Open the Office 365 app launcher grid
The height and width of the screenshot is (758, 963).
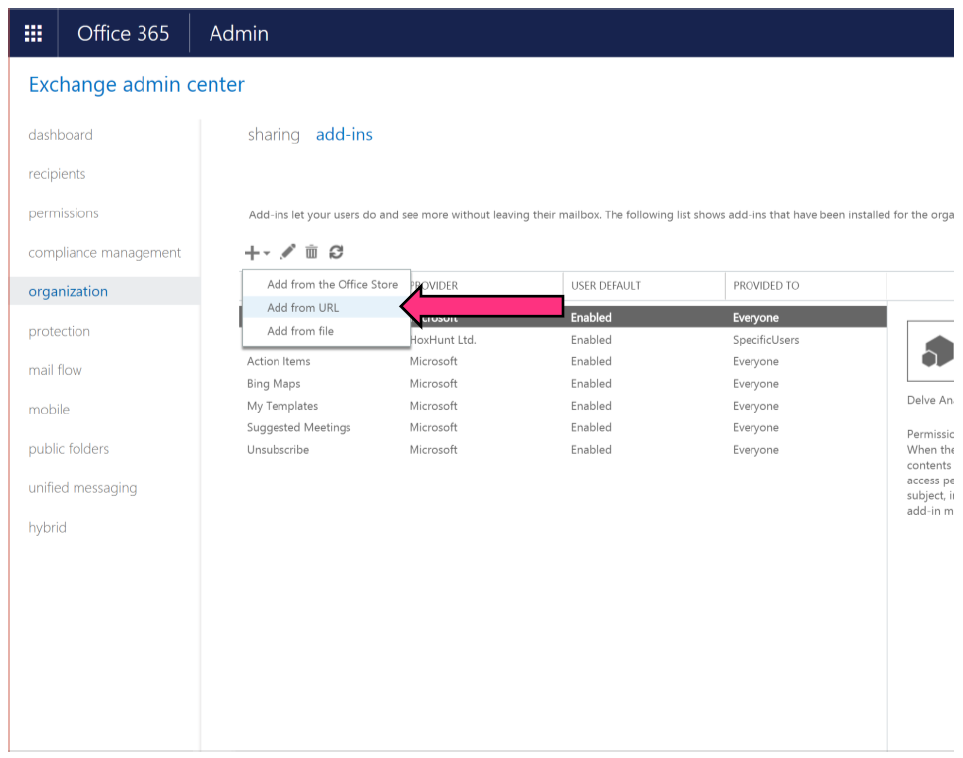tap(33, 33)
